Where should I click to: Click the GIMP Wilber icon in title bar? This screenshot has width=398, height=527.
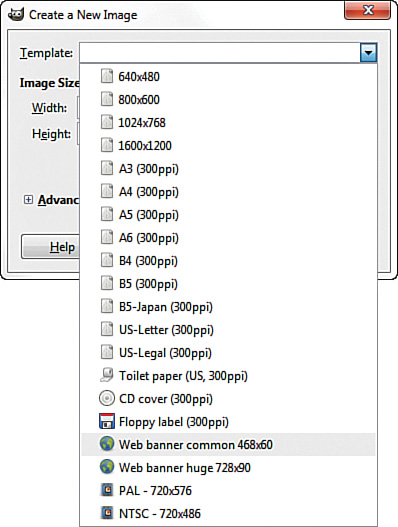coord(16,15)
